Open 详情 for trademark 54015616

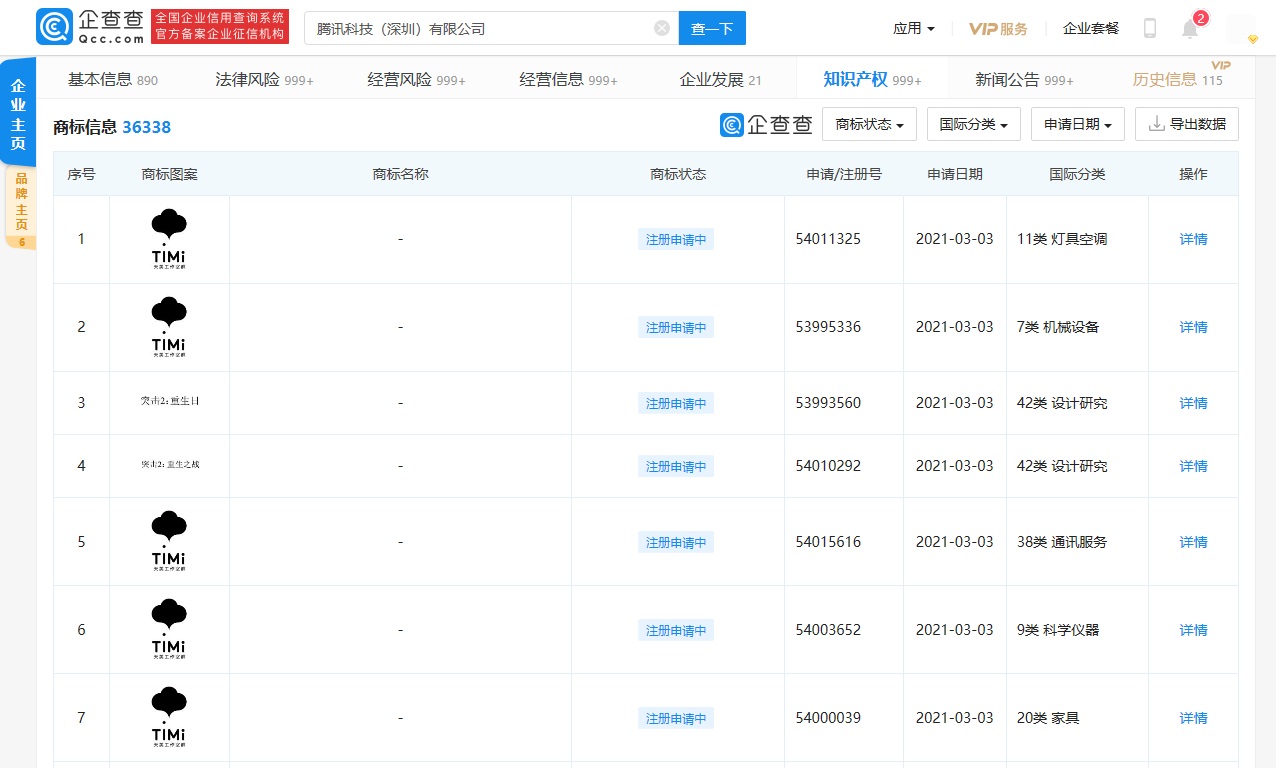(x=1193, y=542)
